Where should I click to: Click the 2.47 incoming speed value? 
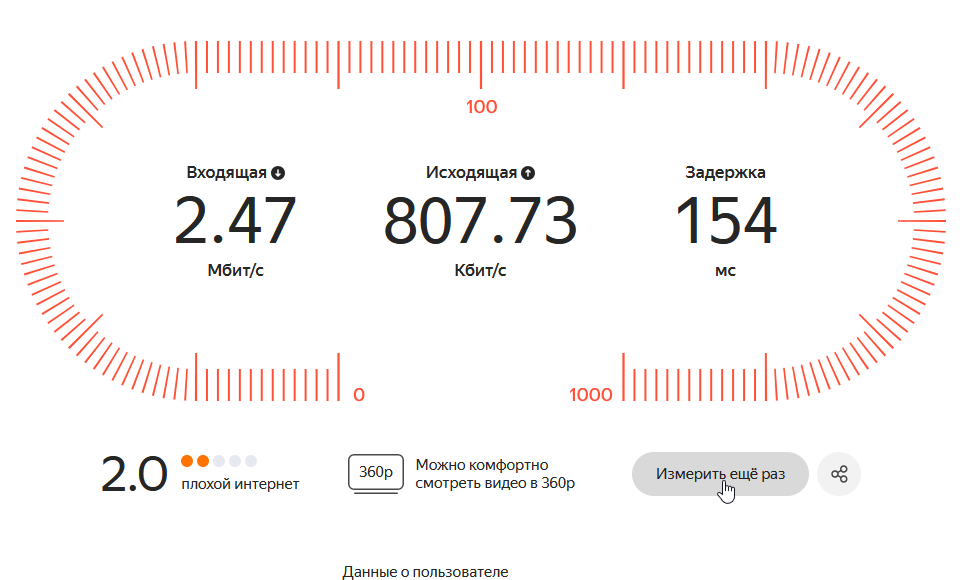point(235,222)
